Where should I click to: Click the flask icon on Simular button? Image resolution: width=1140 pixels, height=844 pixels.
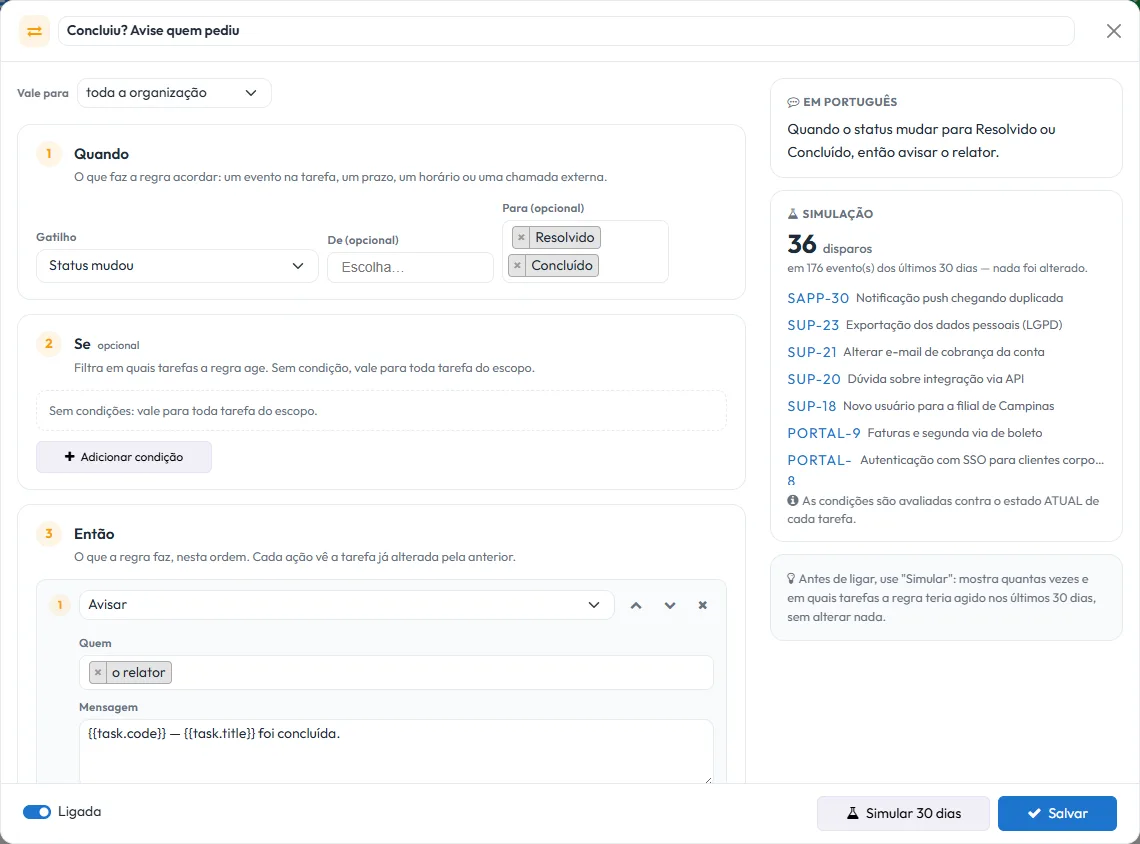click(x=853, y=813)
